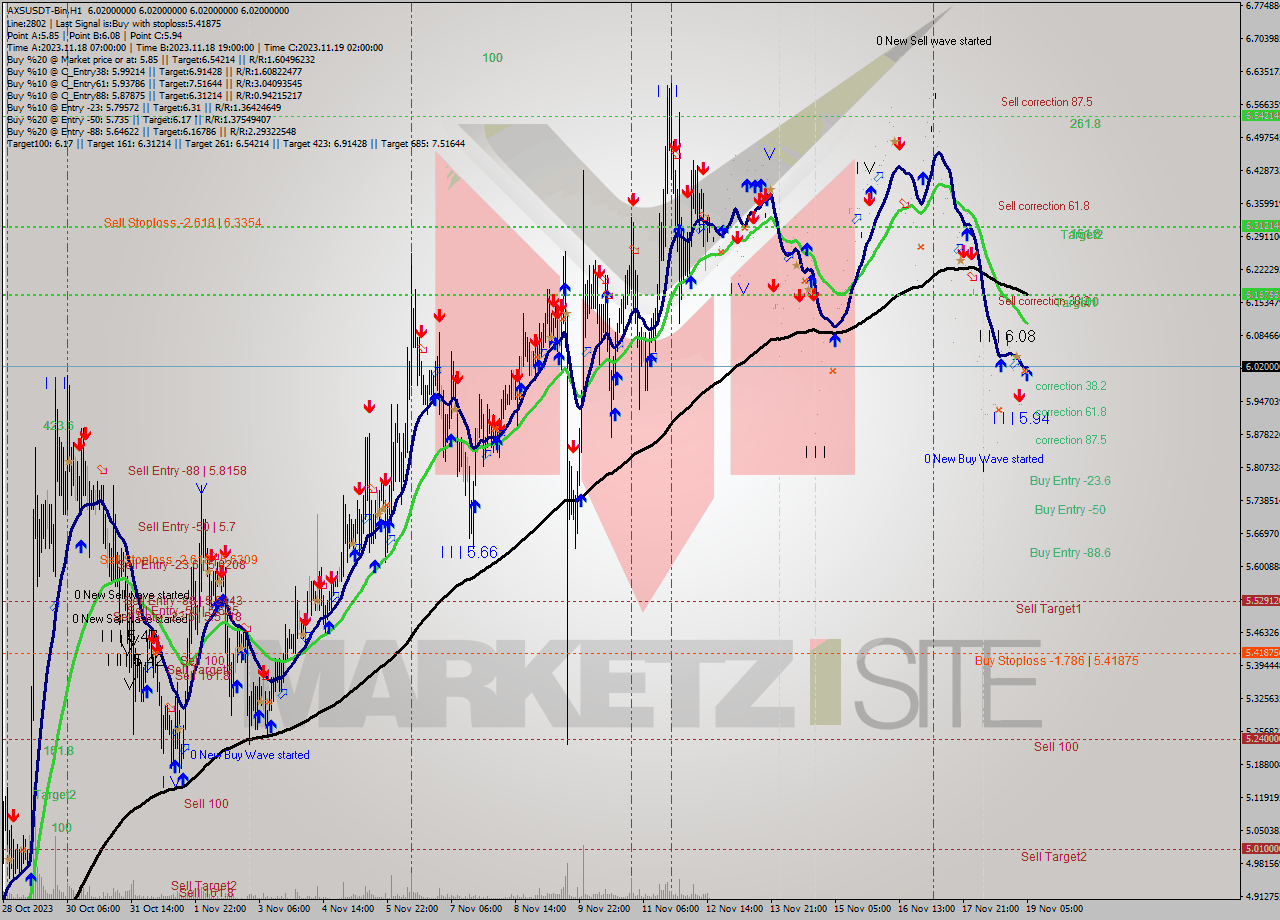The image size is (1280, 920).
Task: Click the 'Time A:2023.11.18 07:00:00' info line
Action: coord(195,47)
